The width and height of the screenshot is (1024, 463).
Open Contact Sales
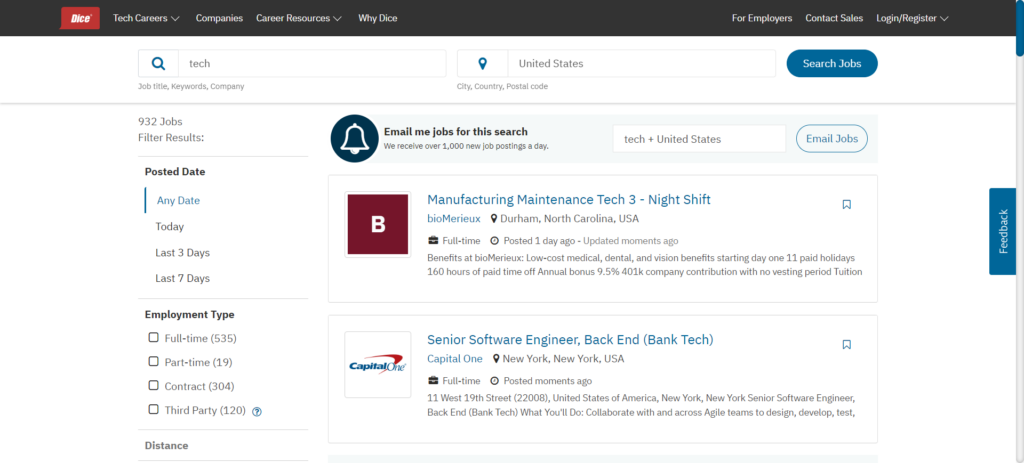coord(834,18)
